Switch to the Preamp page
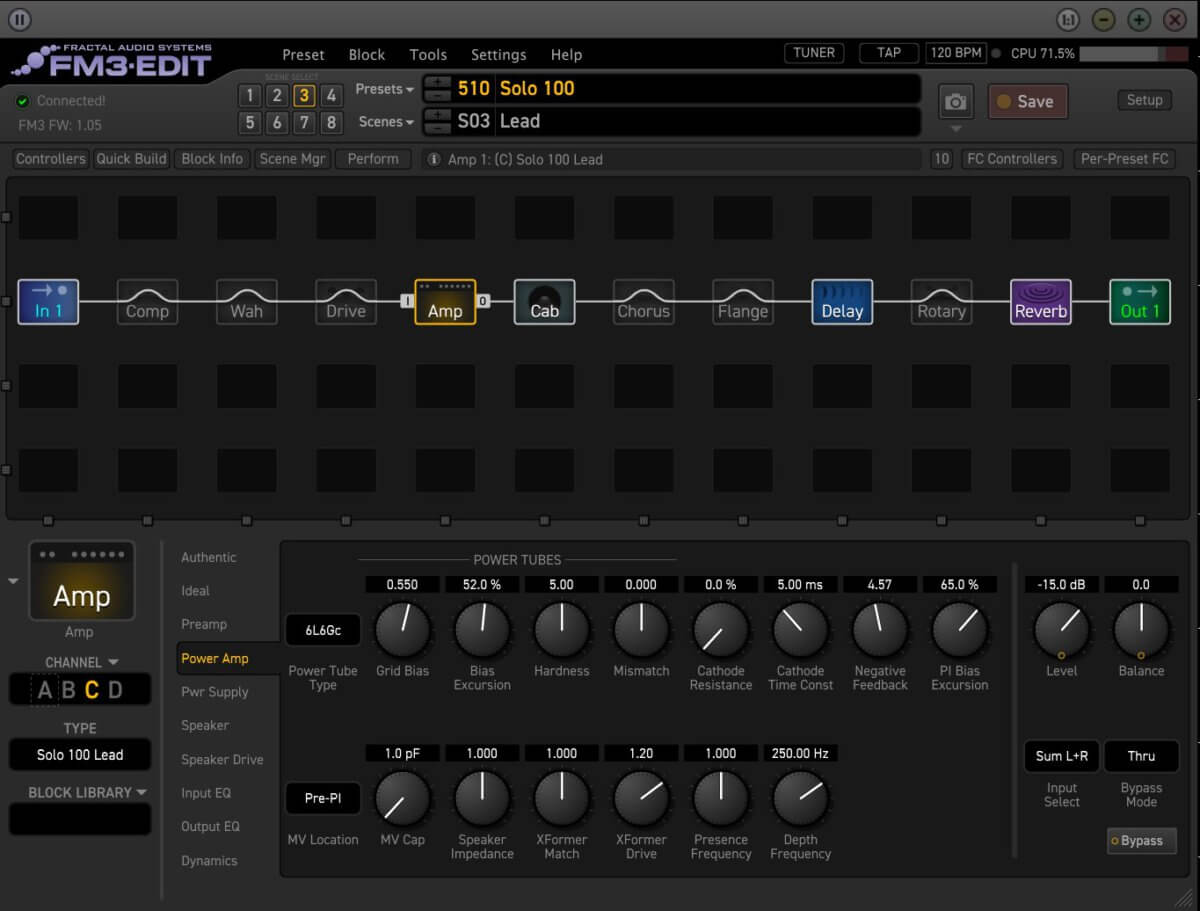This screenshot has width=1200, height=911. (204, 624)
